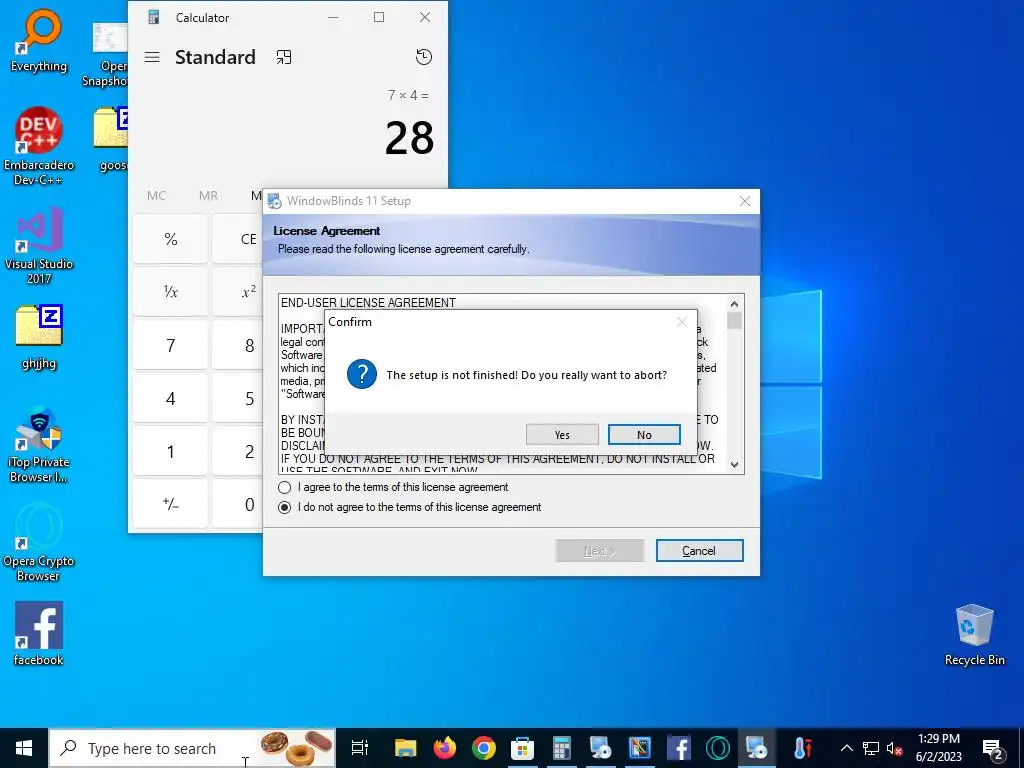This screenshot has width=1024, height=768.
Task: Click thermometer tray icon in taskbar
Action: (x=803, y=748)
